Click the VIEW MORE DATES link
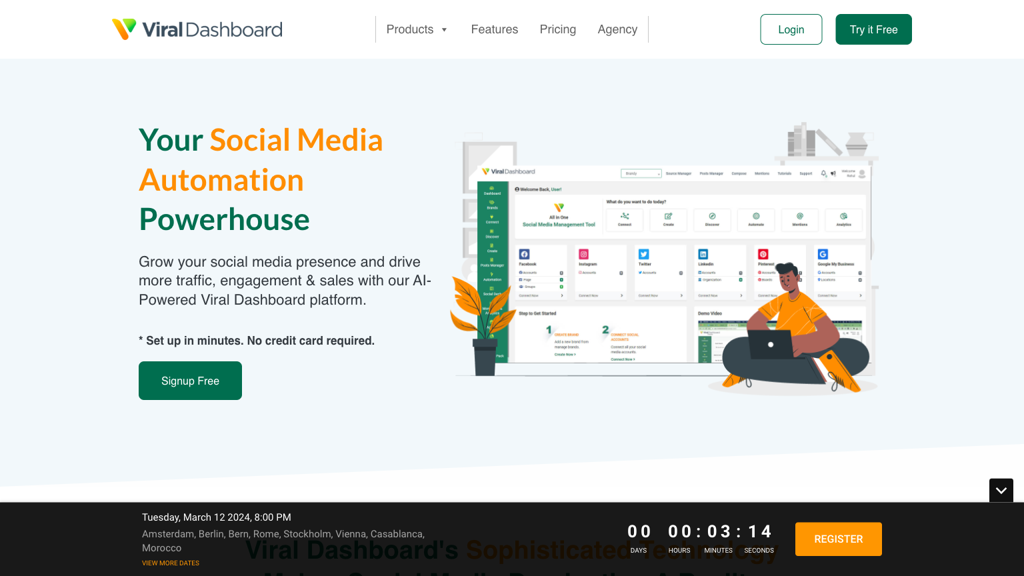The width and height of the screenshot is (1024, 576). pyautogui.click(x=169, y=563)
